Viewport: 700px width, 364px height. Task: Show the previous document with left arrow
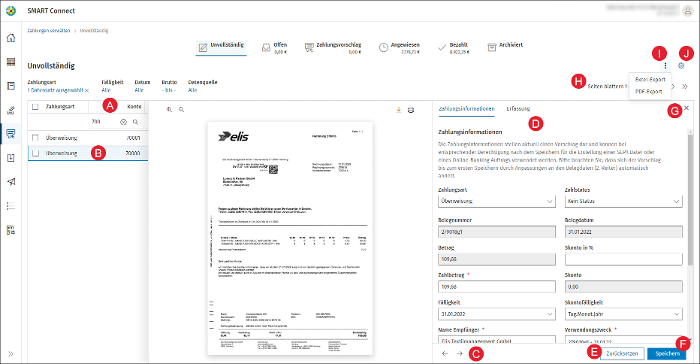point(445,353)
